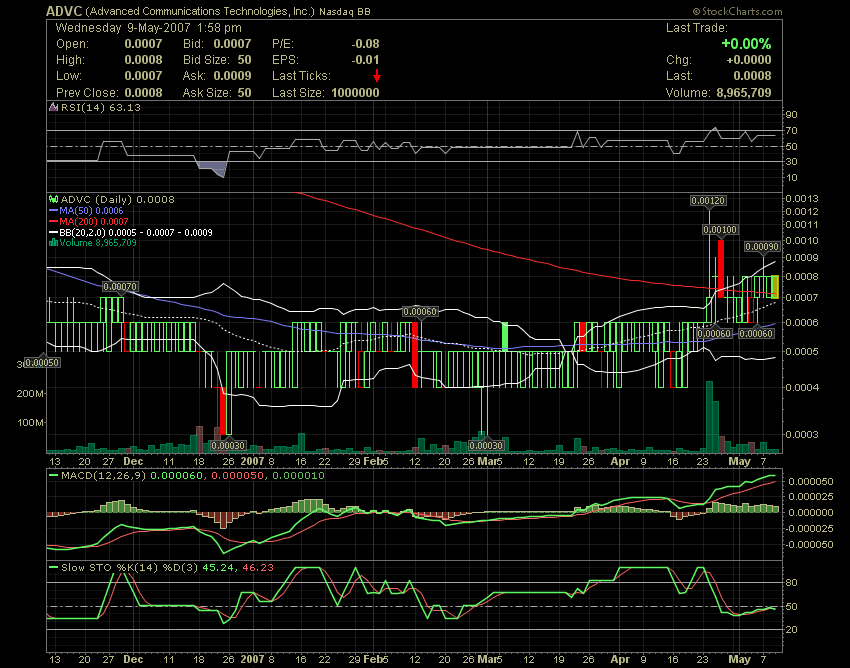Screen dimensions: 850x668
Task: Click the 0.00090 price label
Action: (762, 247)
